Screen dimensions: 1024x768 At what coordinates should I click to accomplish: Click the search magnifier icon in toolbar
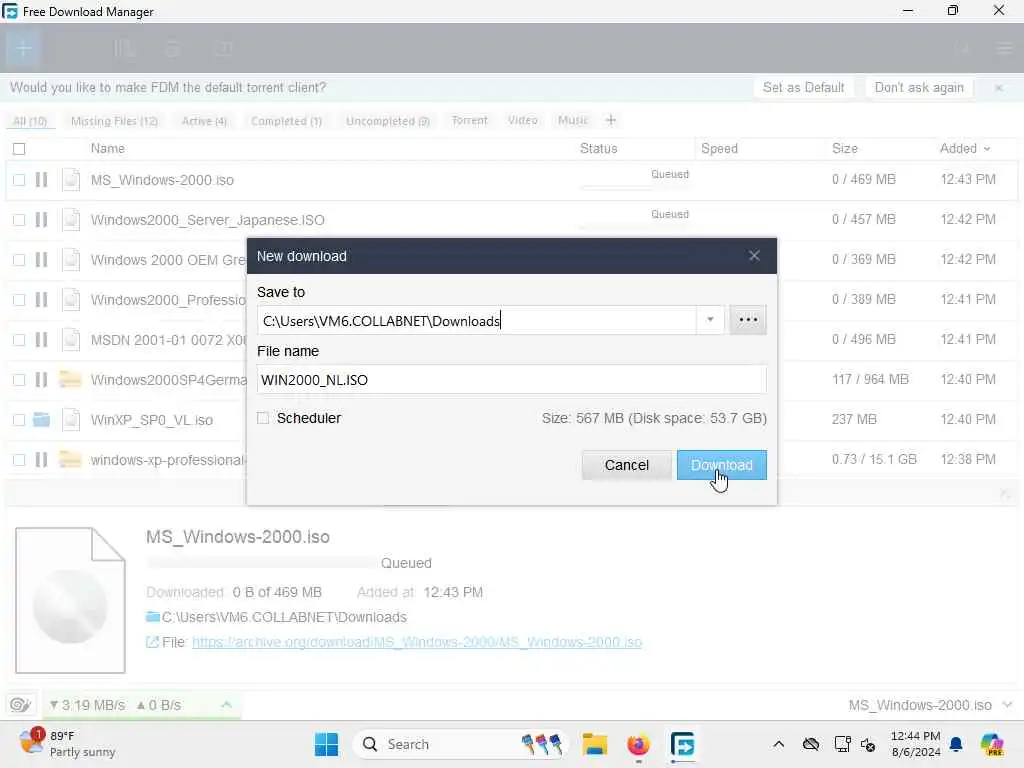click(x=963, y=48)
